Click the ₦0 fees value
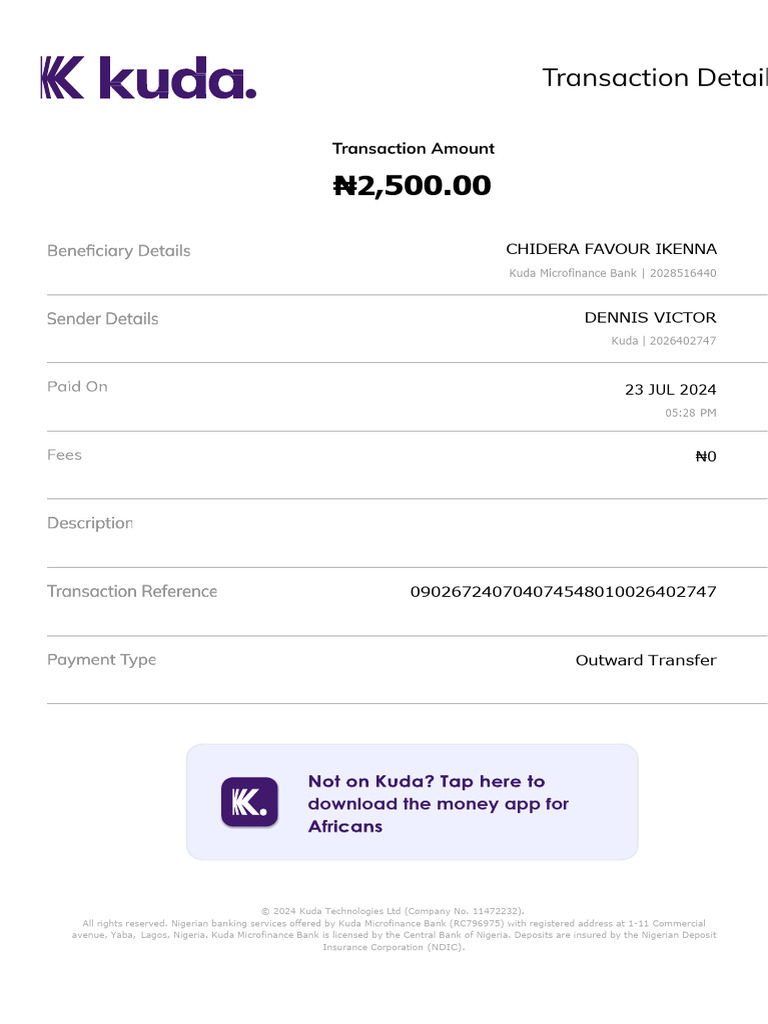This screenshot has width=768, height=1024. (705, 457)
